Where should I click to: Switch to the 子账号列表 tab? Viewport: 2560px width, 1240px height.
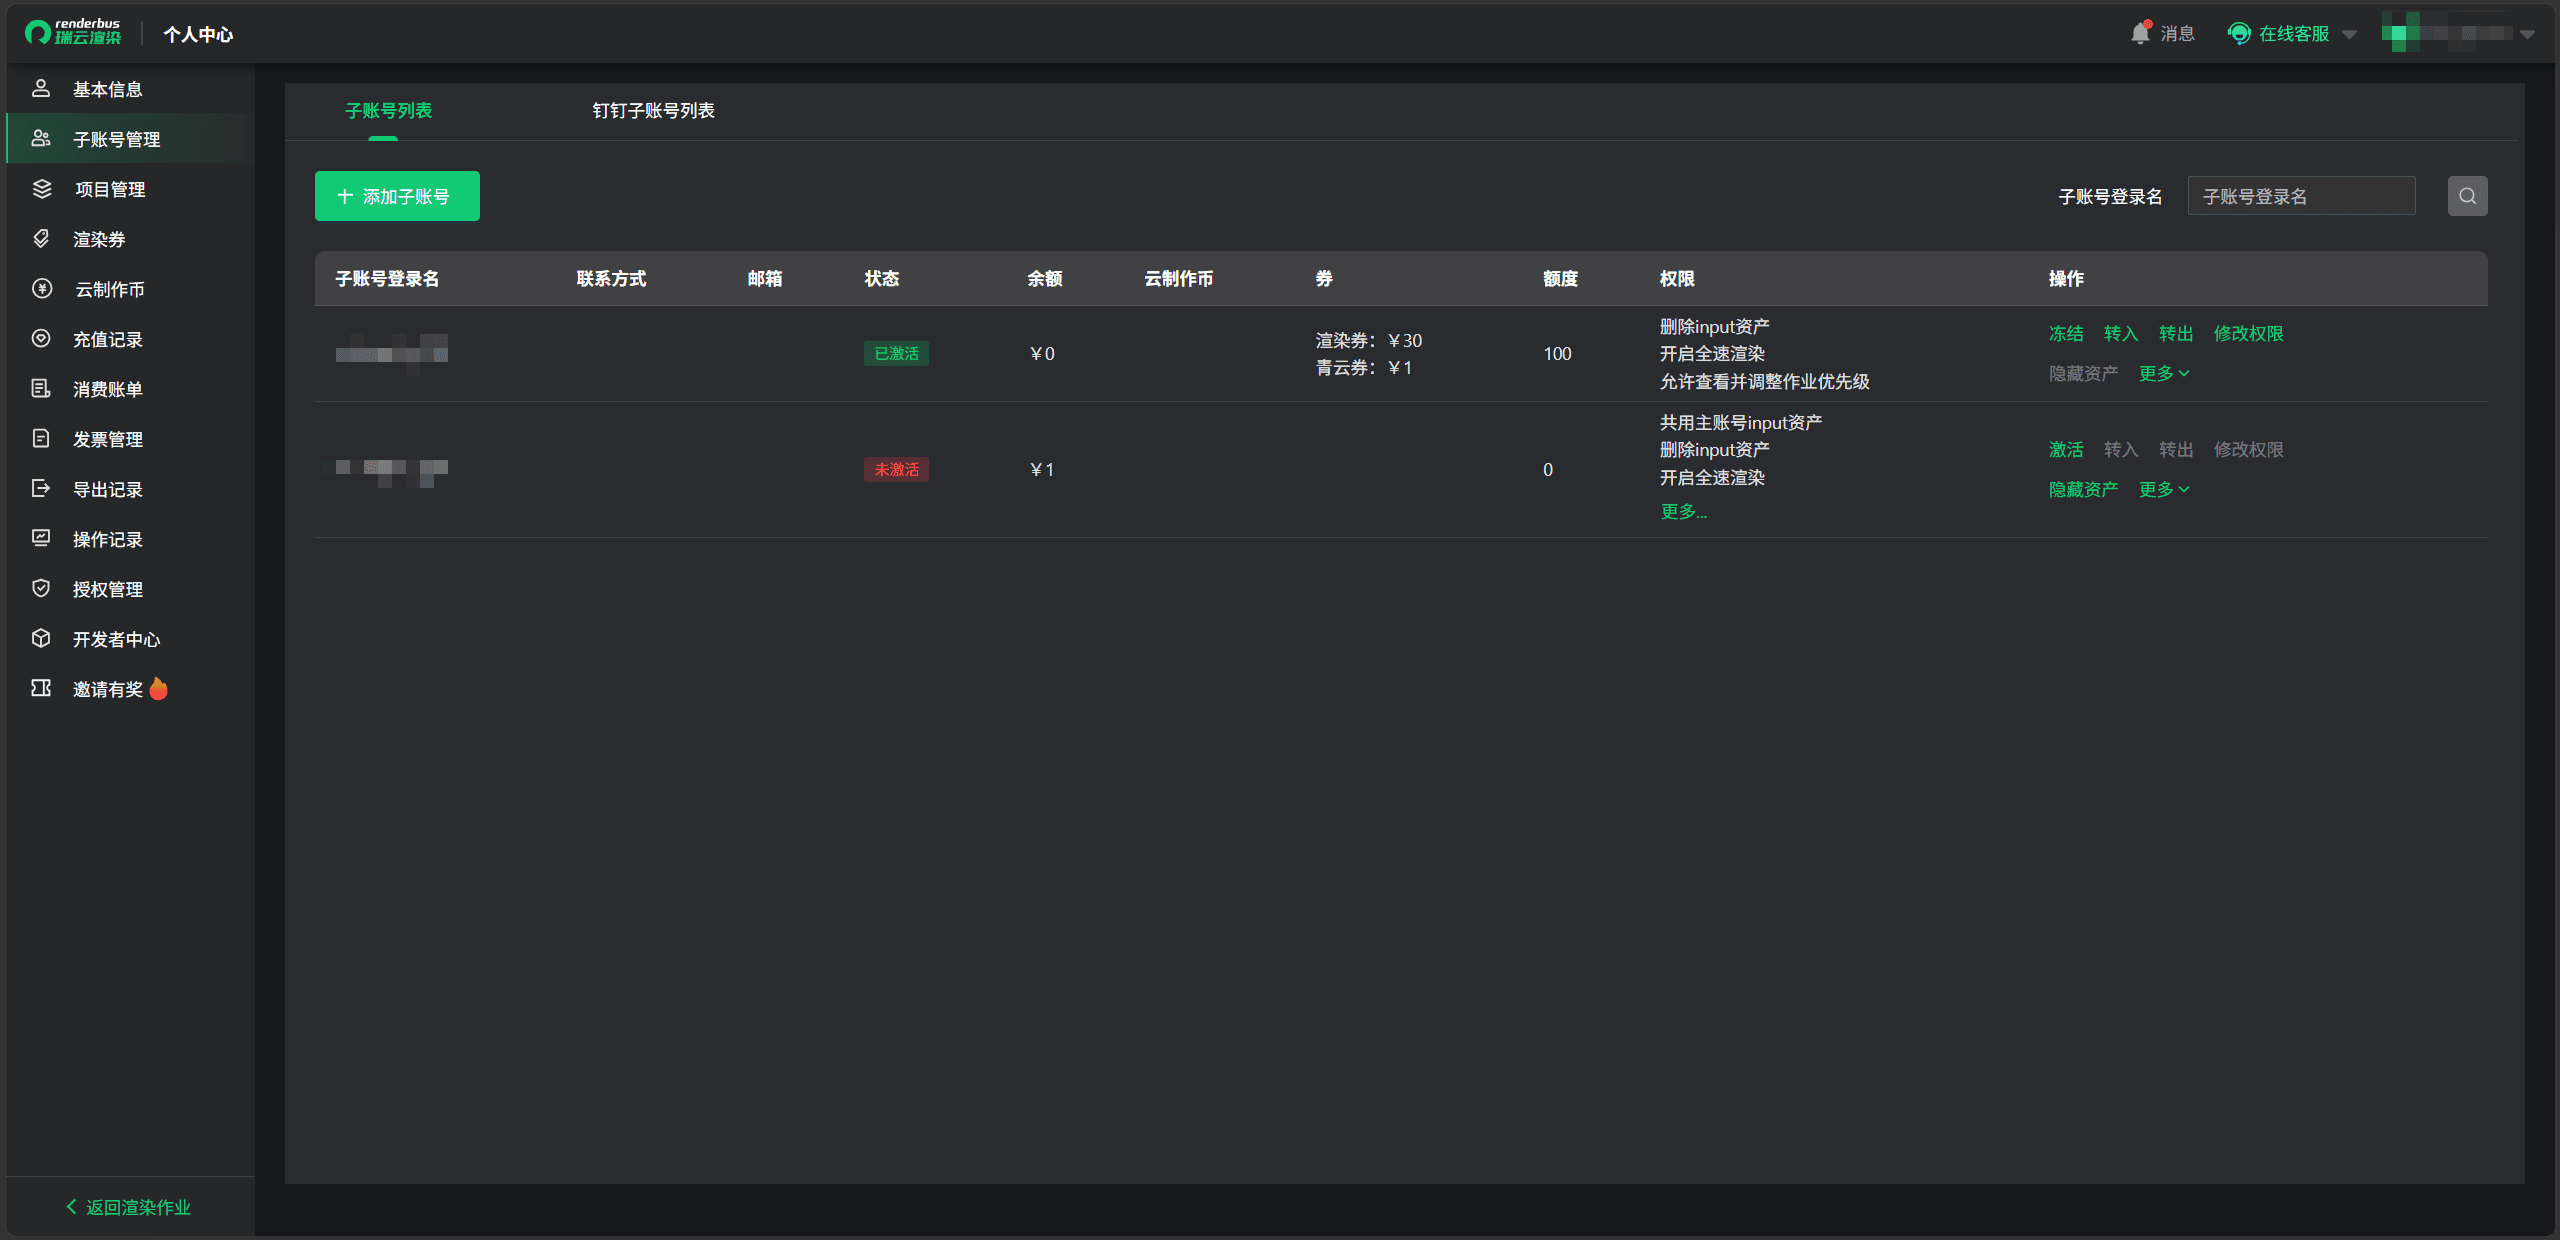388,110
